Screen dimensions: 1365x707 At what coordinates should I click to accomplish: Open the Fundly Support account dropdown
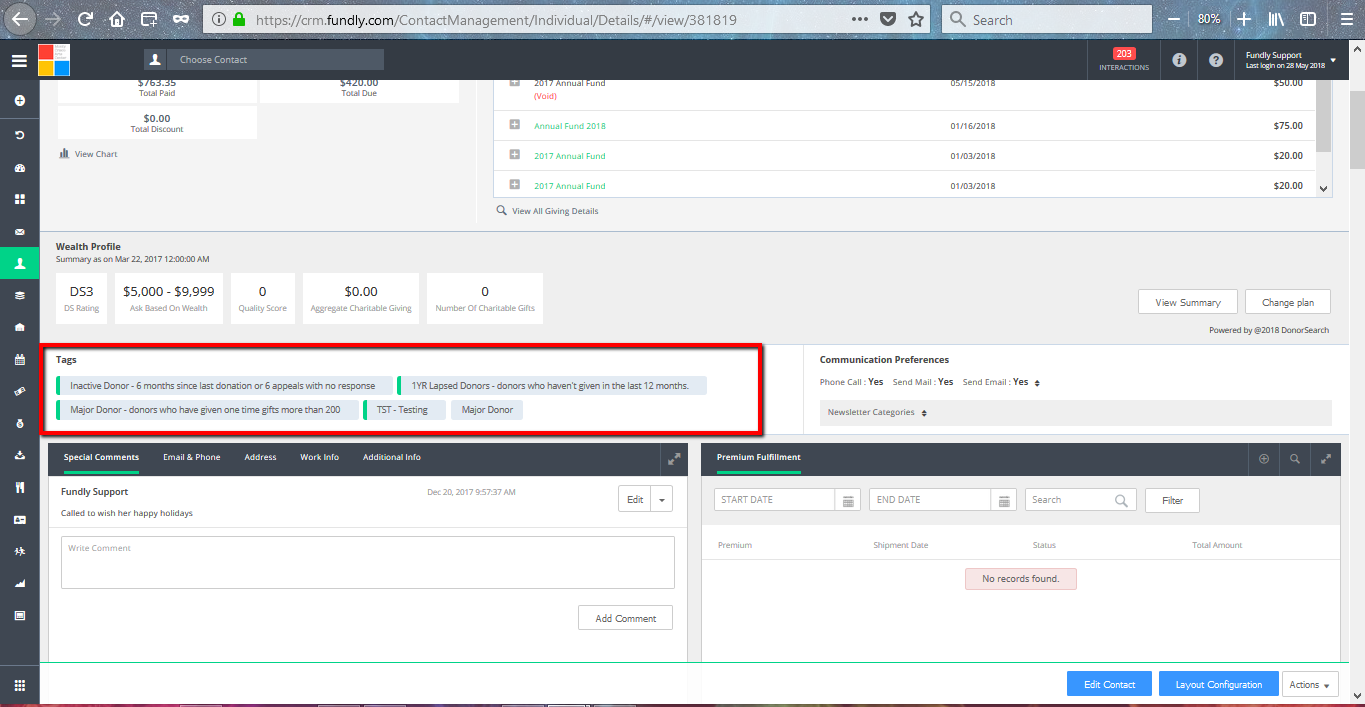[1290, 60]
